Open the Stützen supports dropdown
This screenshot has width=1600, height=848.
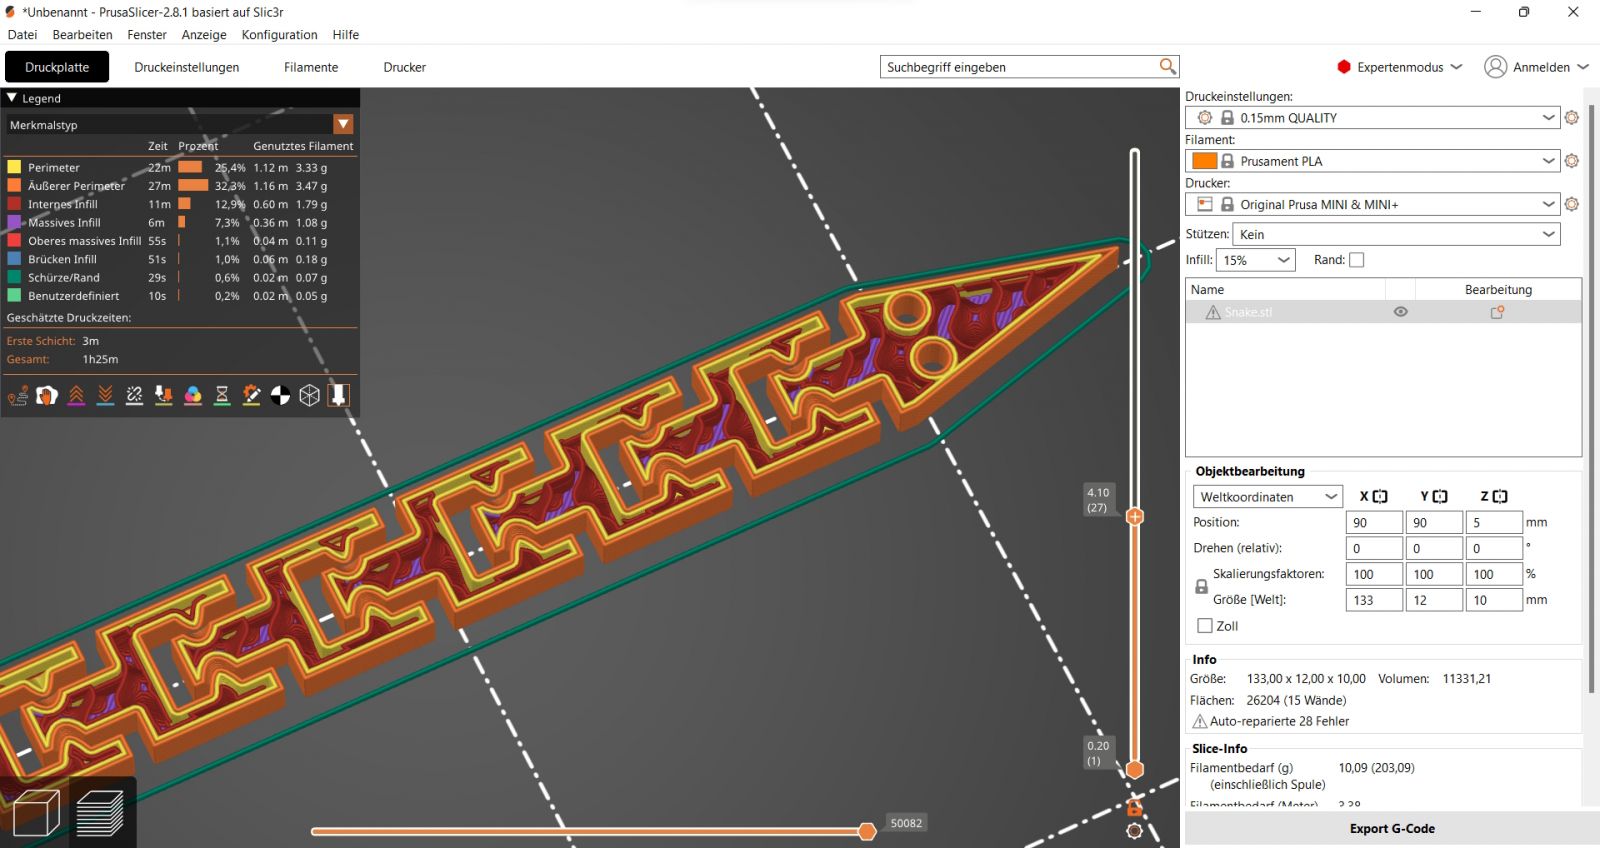click(x=1397, y=234)
